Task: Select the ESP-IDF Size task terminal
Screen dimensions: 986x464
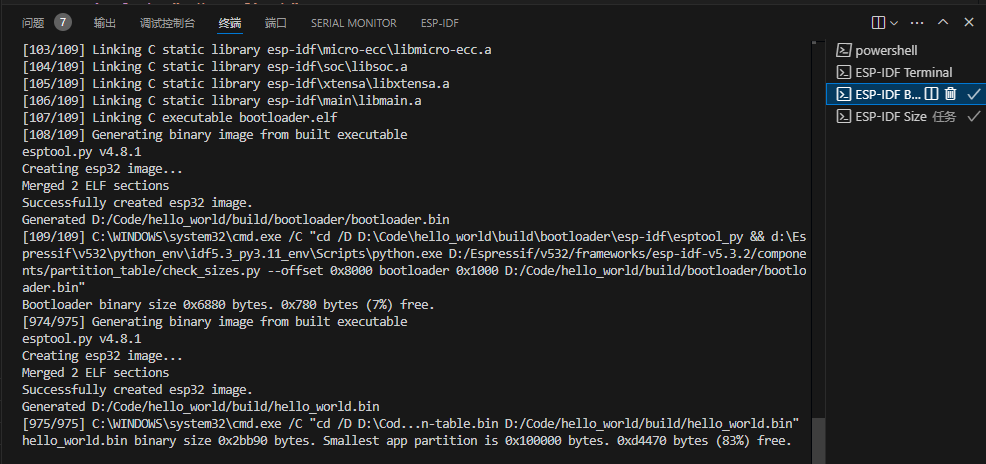Action: (x=890, y=116)
